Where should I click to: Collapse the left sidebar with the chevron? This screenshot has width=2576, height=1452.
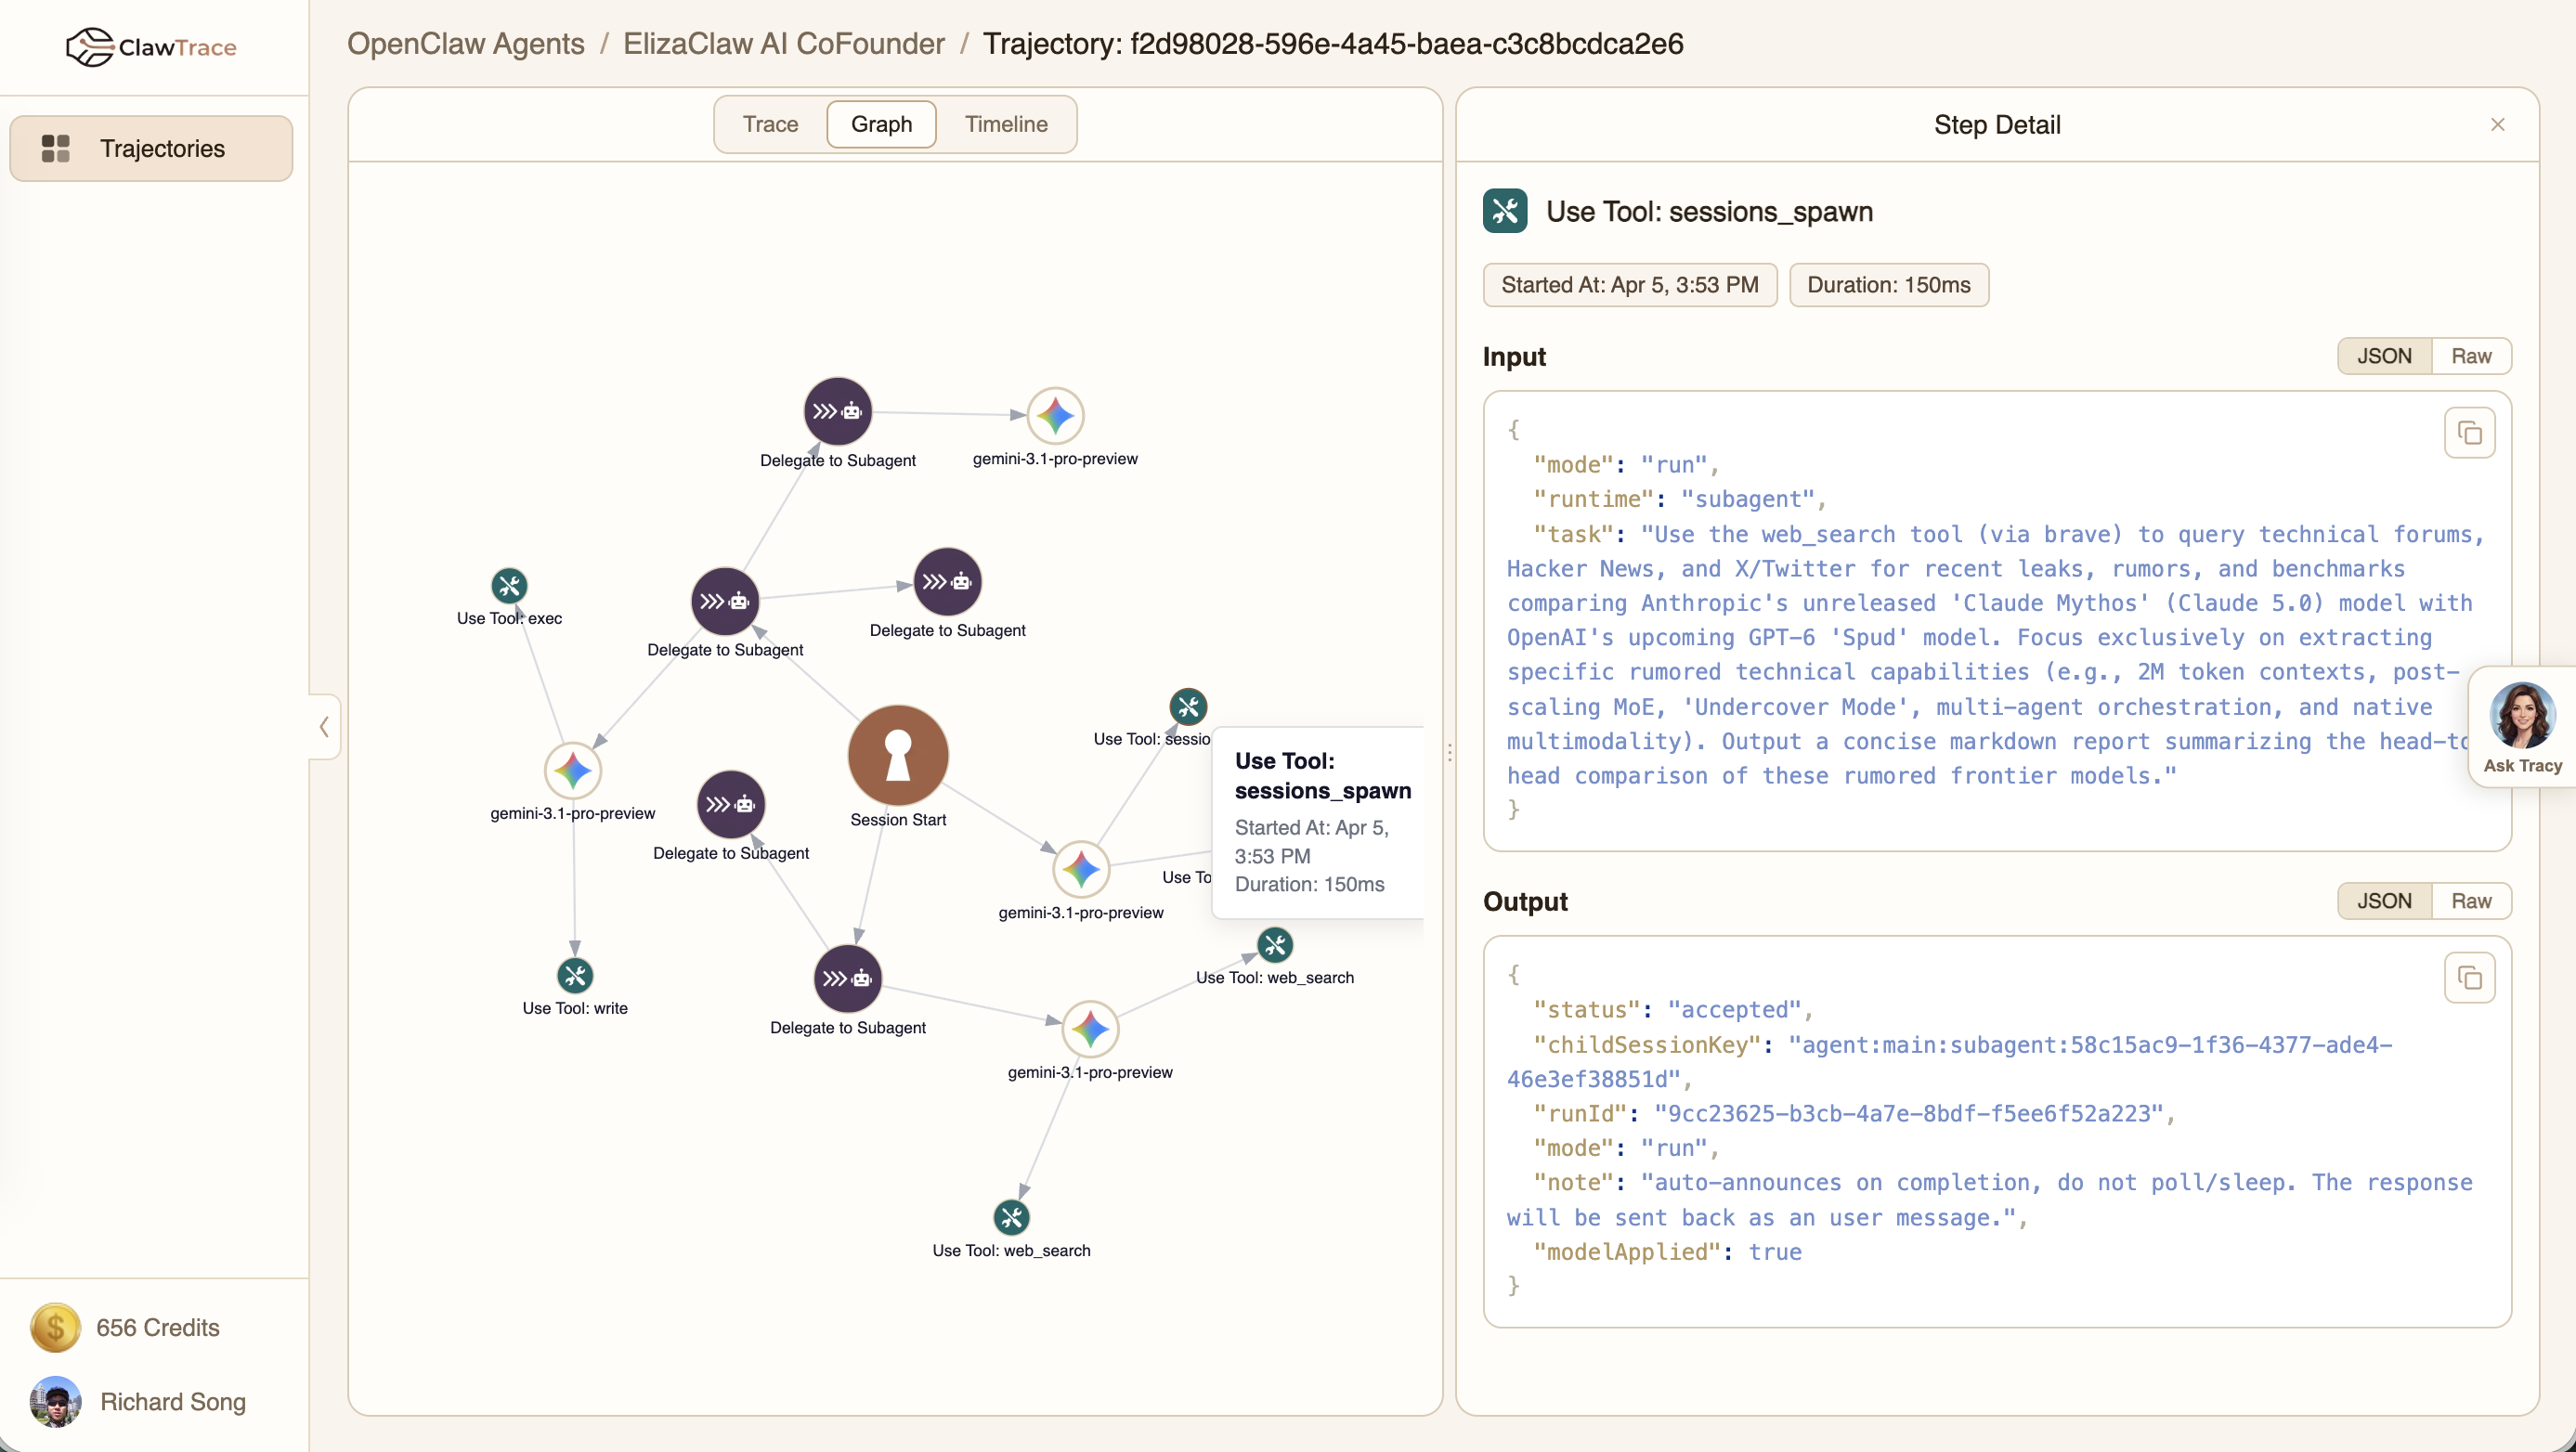click(323, 727)
